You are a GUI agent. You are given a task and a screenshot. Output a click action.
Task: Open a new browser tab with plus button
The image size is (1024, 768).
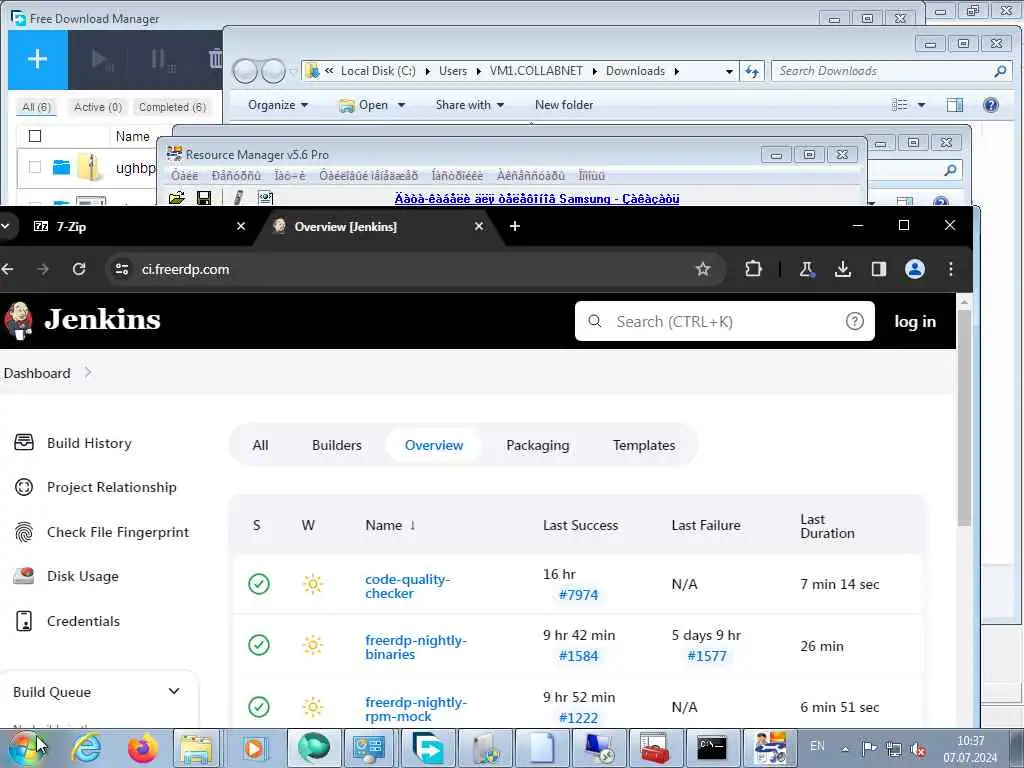click(x=515, y=226)
